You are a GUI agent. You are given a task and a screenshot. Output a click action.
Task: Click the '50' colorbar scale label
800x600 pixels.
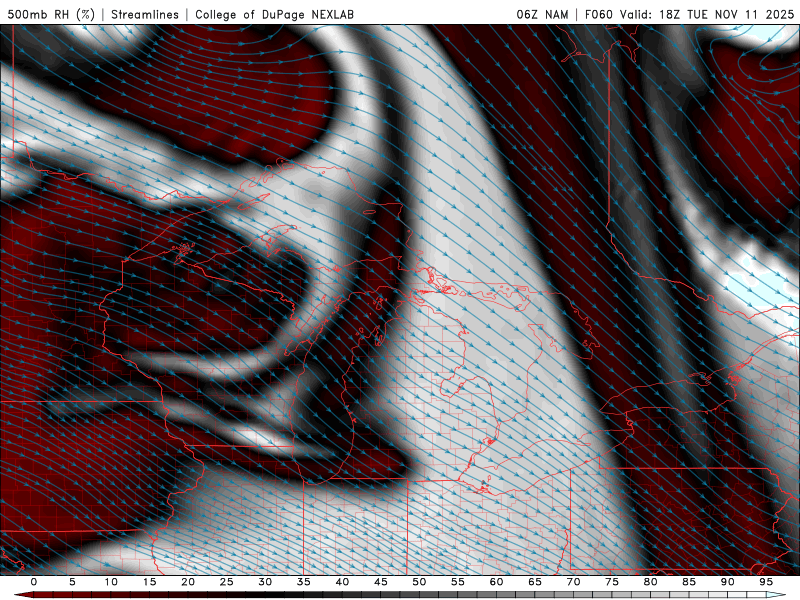(x=419, y=582)
